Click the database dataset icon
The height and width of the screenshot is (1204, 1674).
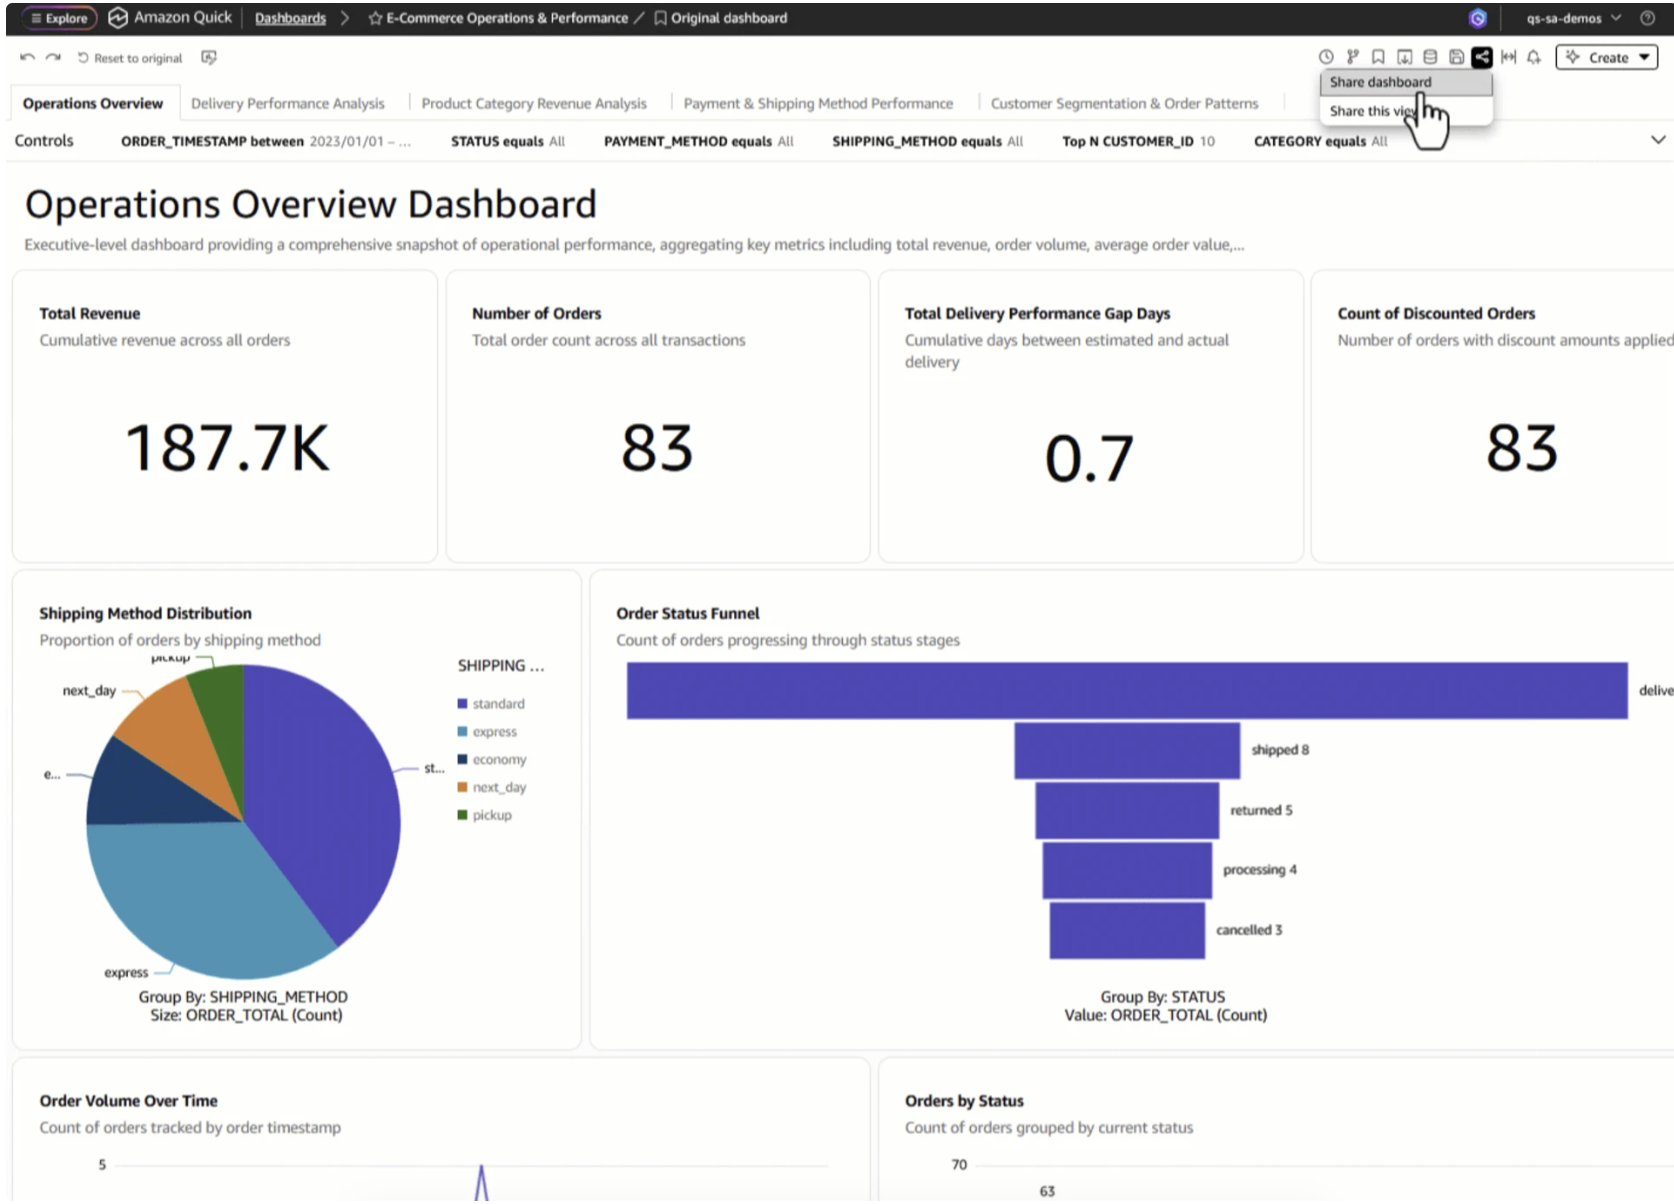(1430, 57)
